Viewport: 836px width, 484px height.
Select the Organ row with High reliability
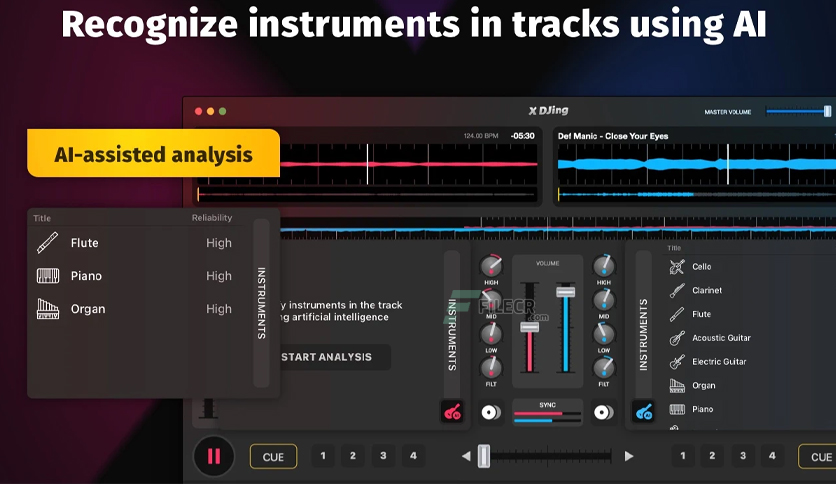click(x=136, y=309)
